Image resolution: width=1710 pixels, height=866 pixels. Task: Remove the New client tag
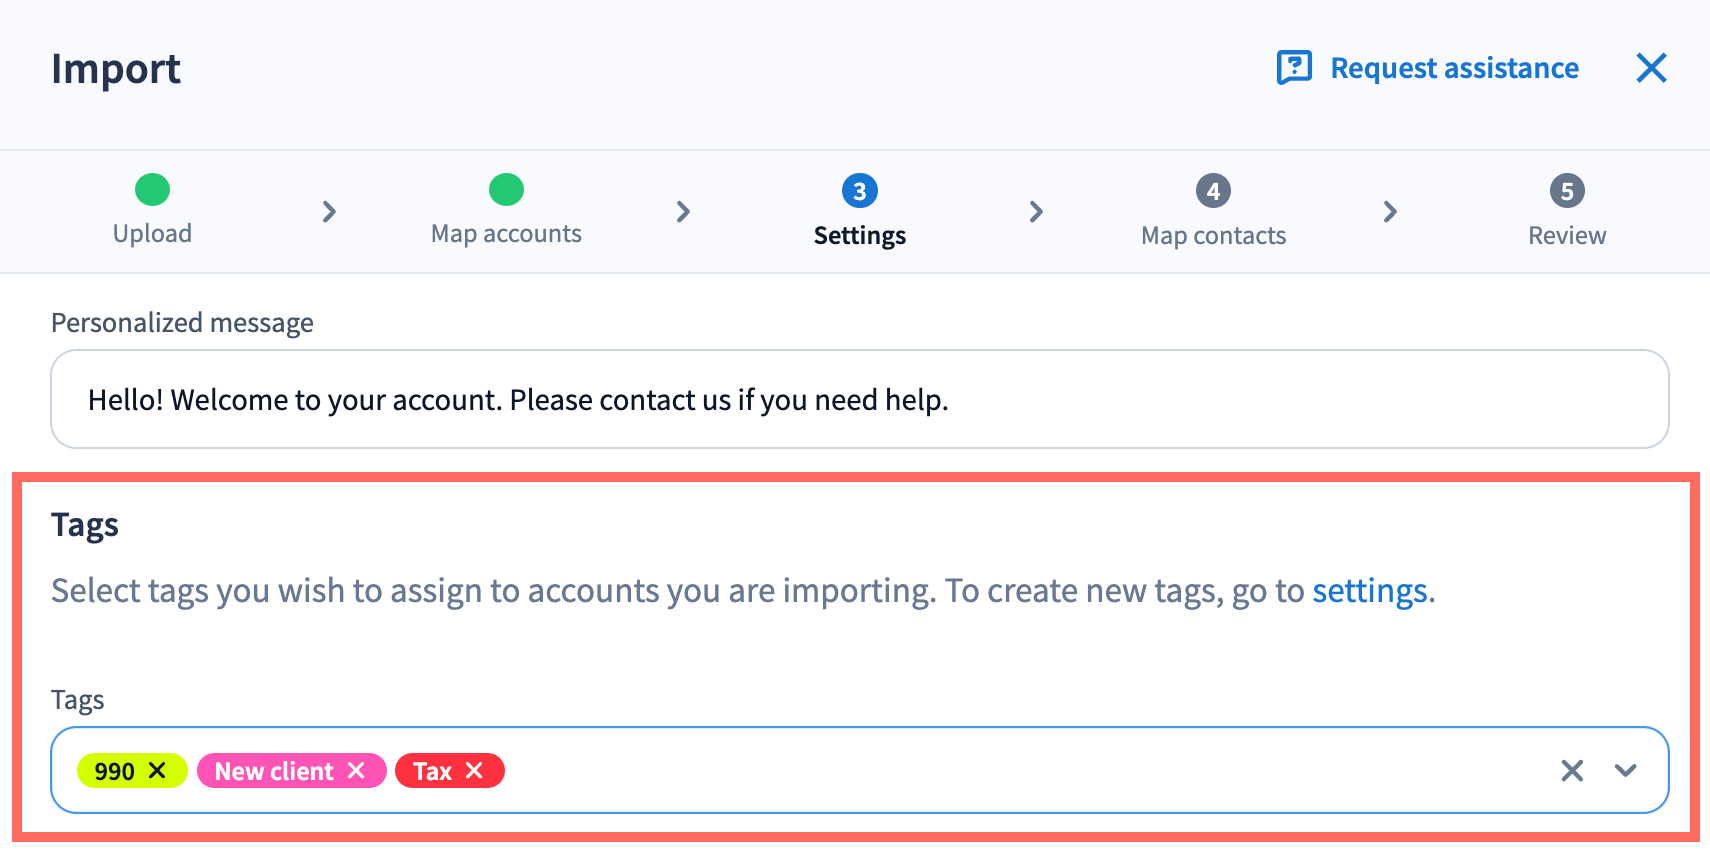point(356,770)
